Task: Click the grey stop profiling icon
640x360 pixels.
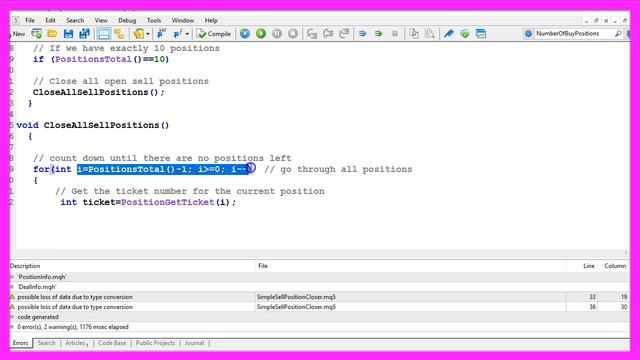Action: tap(395, 34)
